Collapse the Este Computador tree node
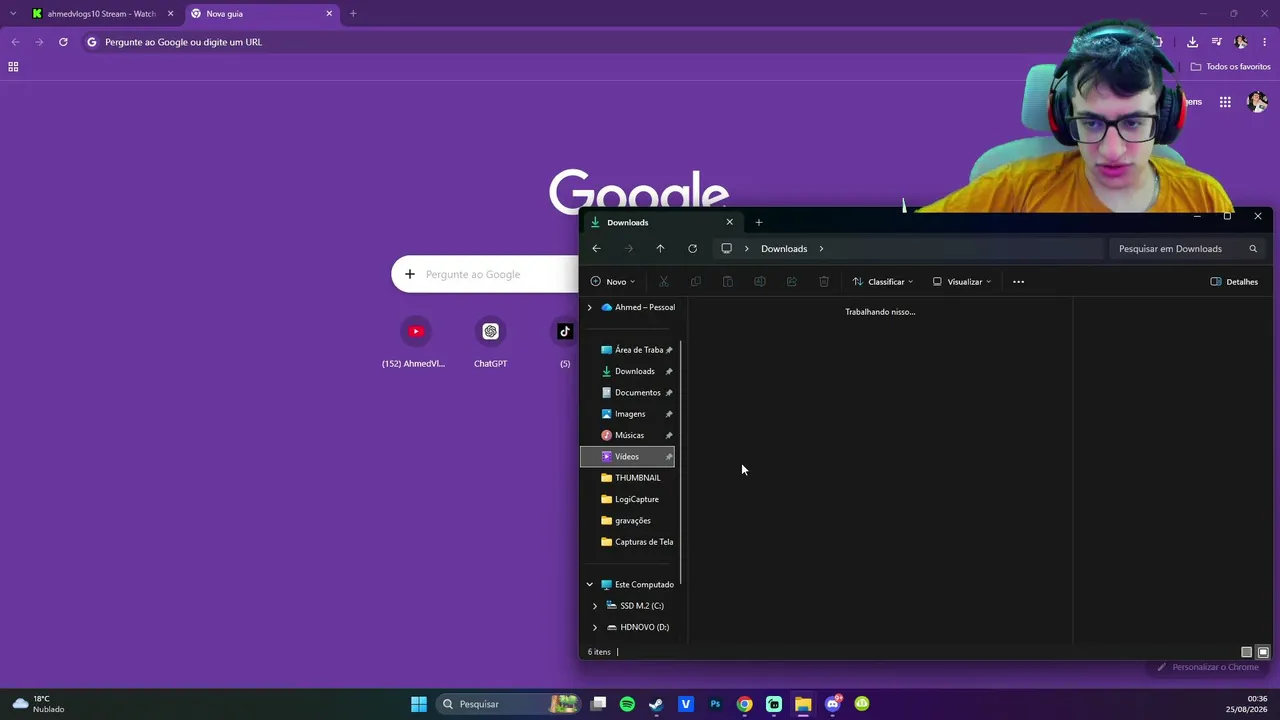This screenshot has width=1280, height=720. [x=589, y=585]
